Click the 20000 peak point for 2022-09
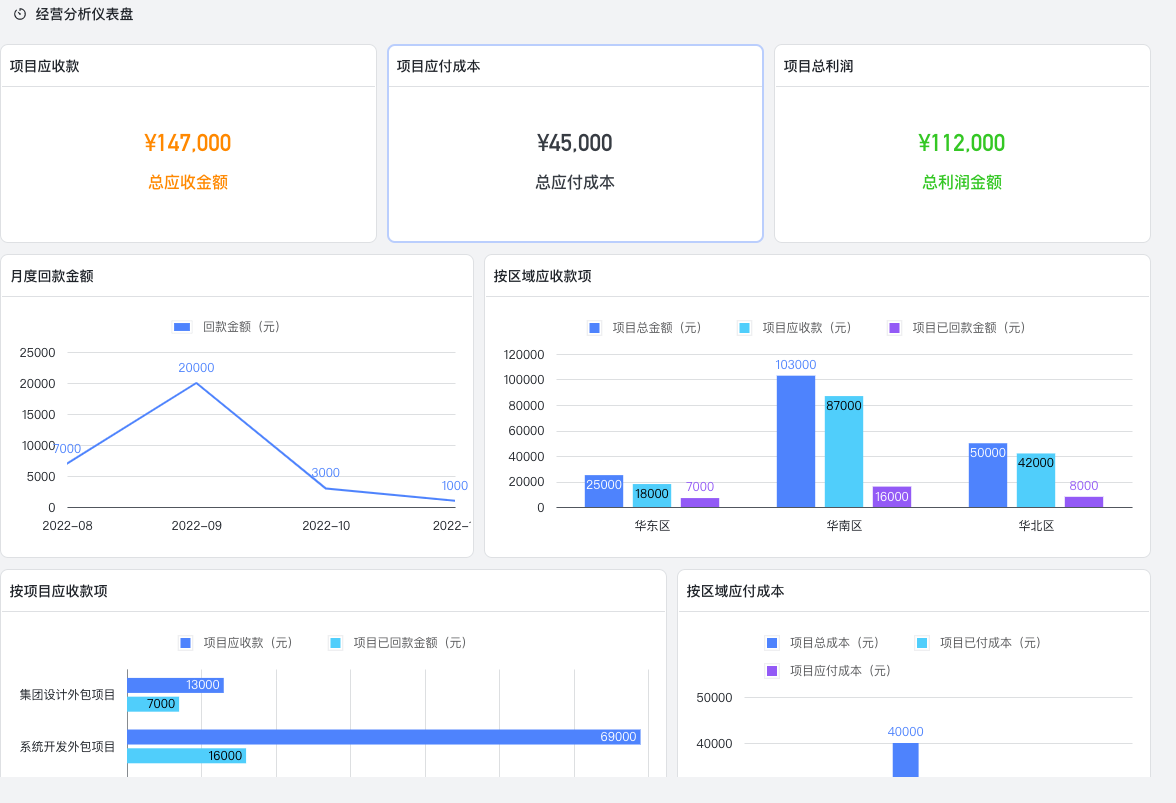 tap(196, 383)
